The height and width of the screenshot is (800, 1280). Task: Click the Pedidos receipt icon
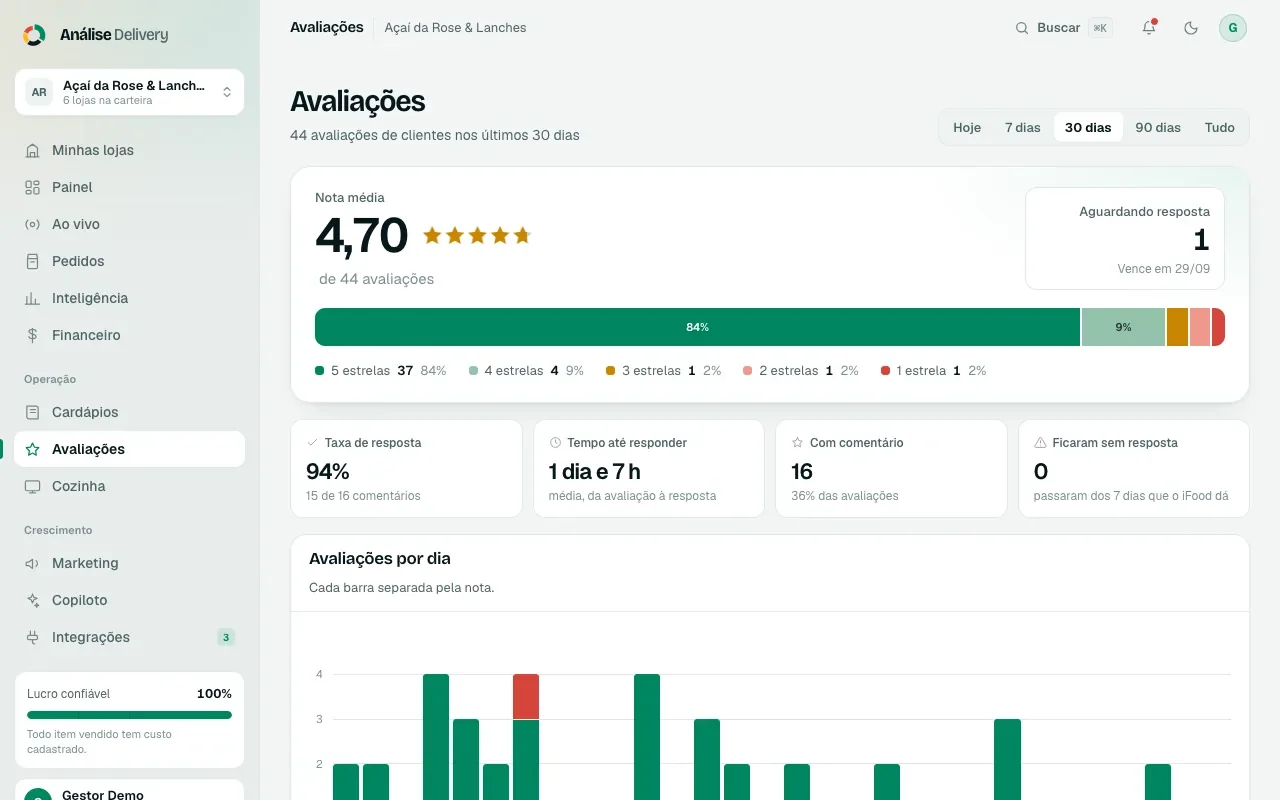pos(32,261)
